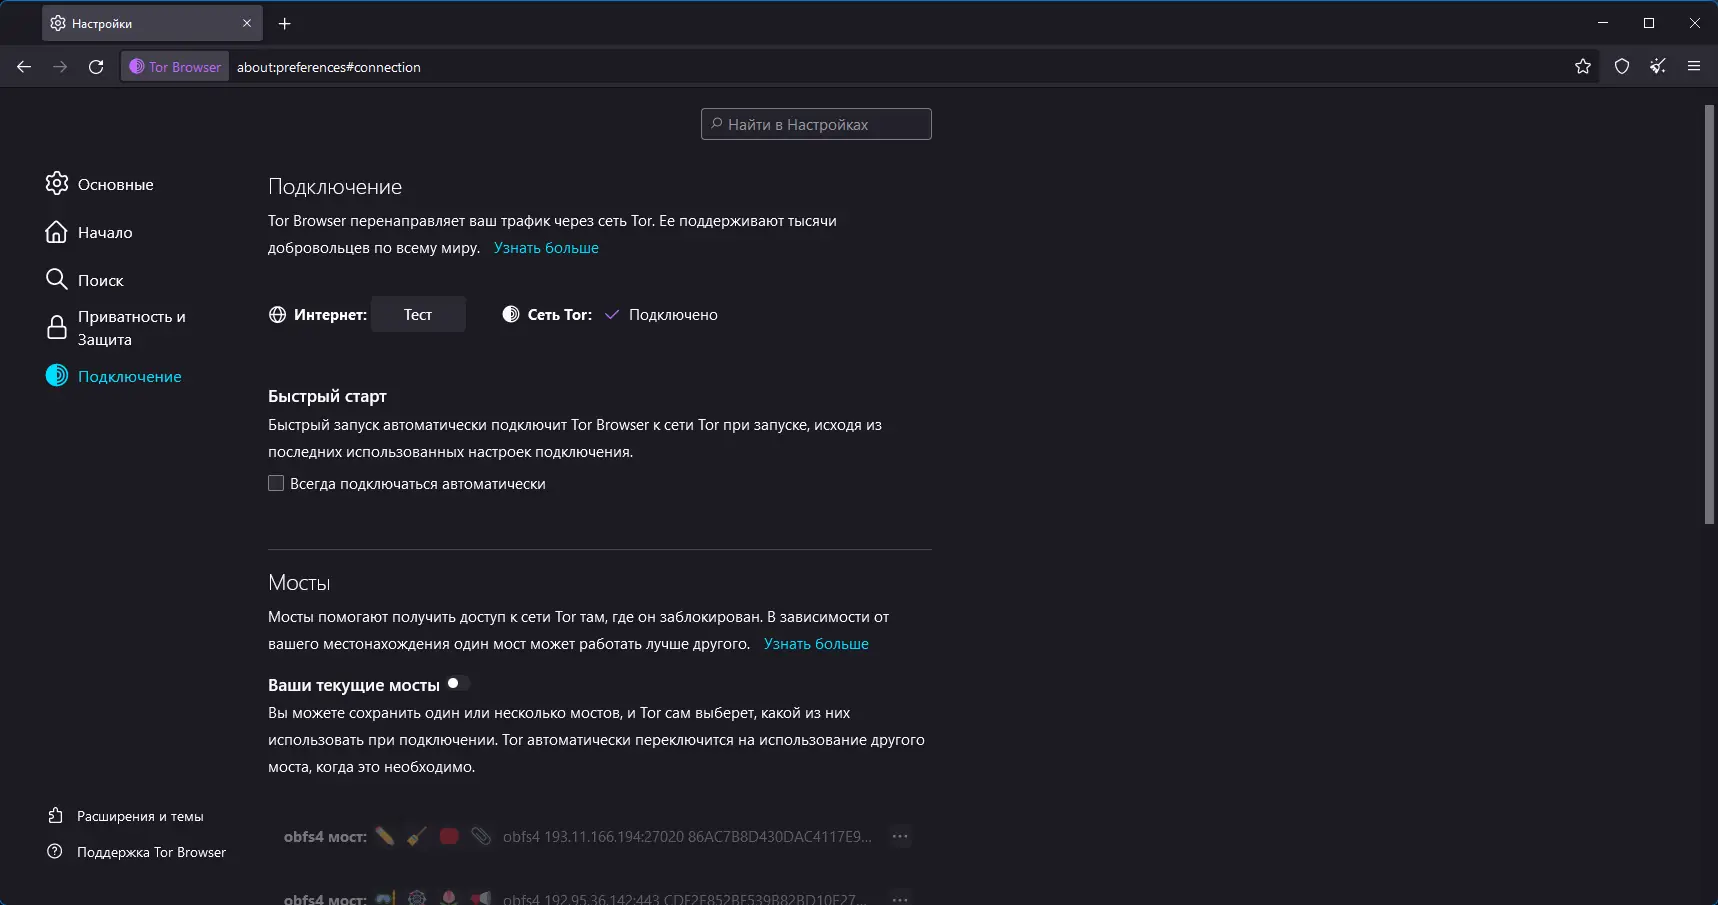This screenshot has width=1718, height=905.
Task: Follow 'Узнать больше' link about bridges
Action: (x=816, y=644)
